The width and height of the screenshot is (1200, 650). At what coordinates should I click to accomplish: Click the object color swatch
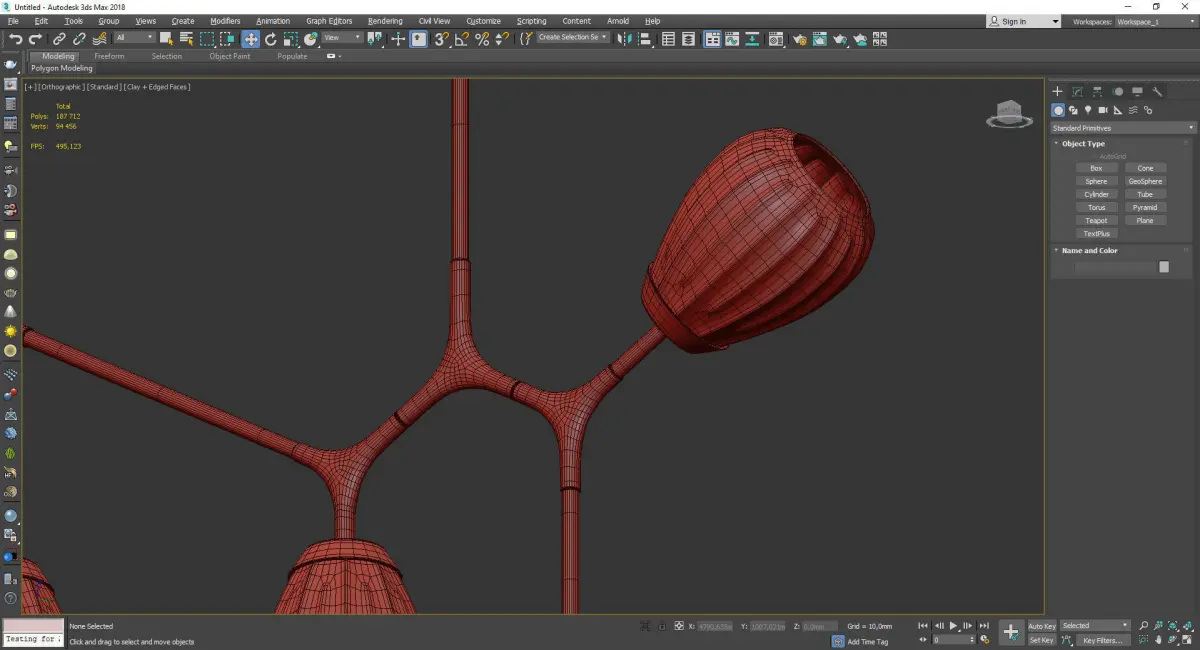pyautogui.click(x=1163, y=267)
